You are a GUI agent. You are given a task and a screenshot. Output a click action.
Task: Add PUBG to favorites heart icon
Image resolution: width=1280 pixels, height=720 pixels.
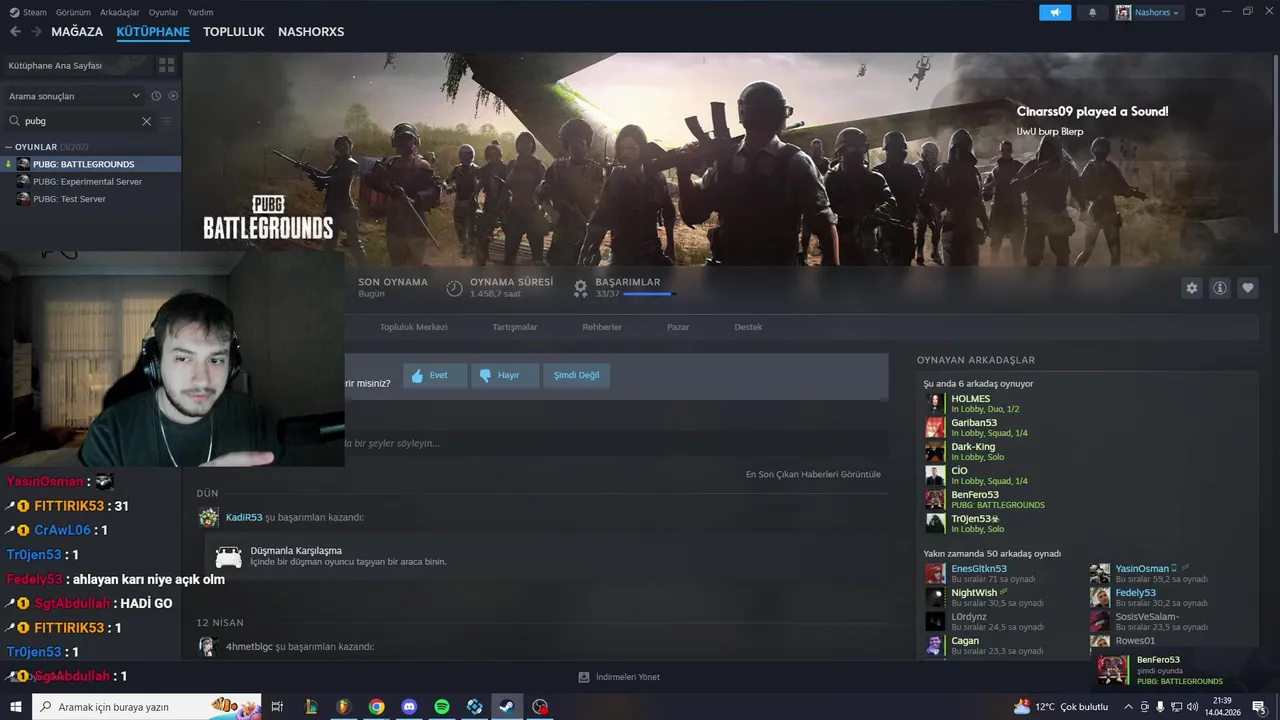coord(1247,288)
